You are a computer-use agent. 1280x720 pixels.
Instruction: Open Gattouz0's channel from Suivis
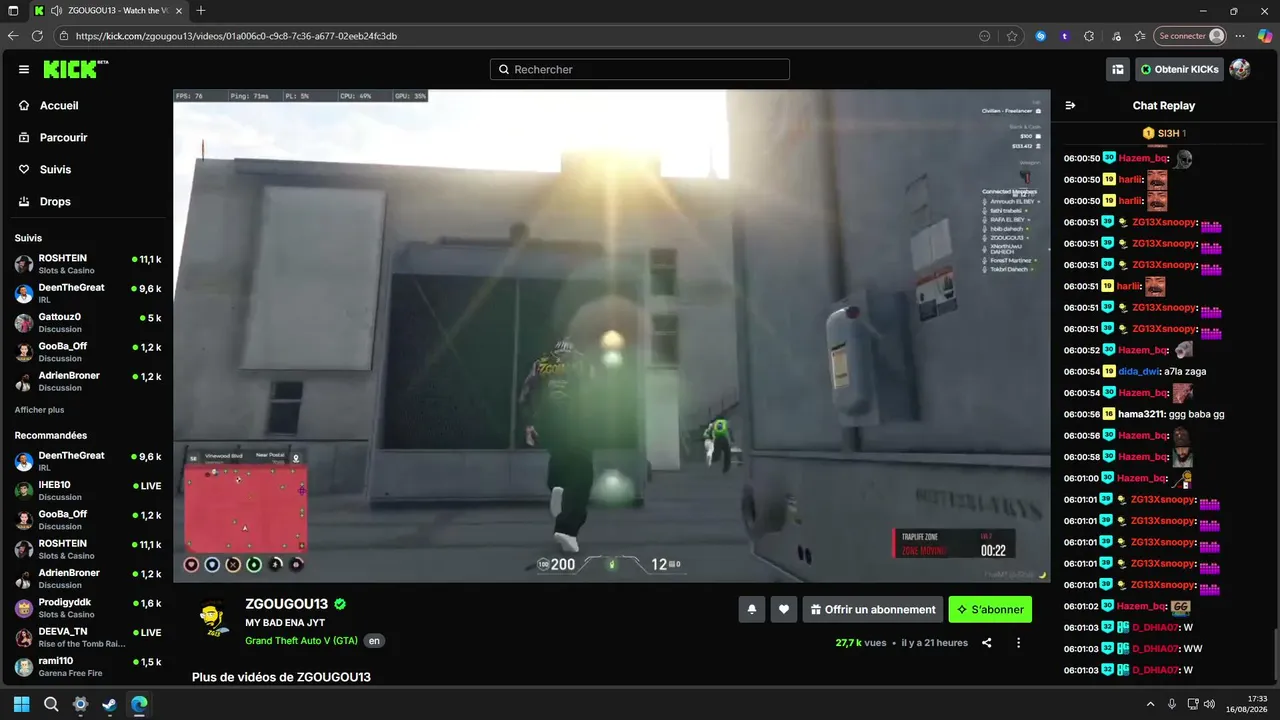87,323
